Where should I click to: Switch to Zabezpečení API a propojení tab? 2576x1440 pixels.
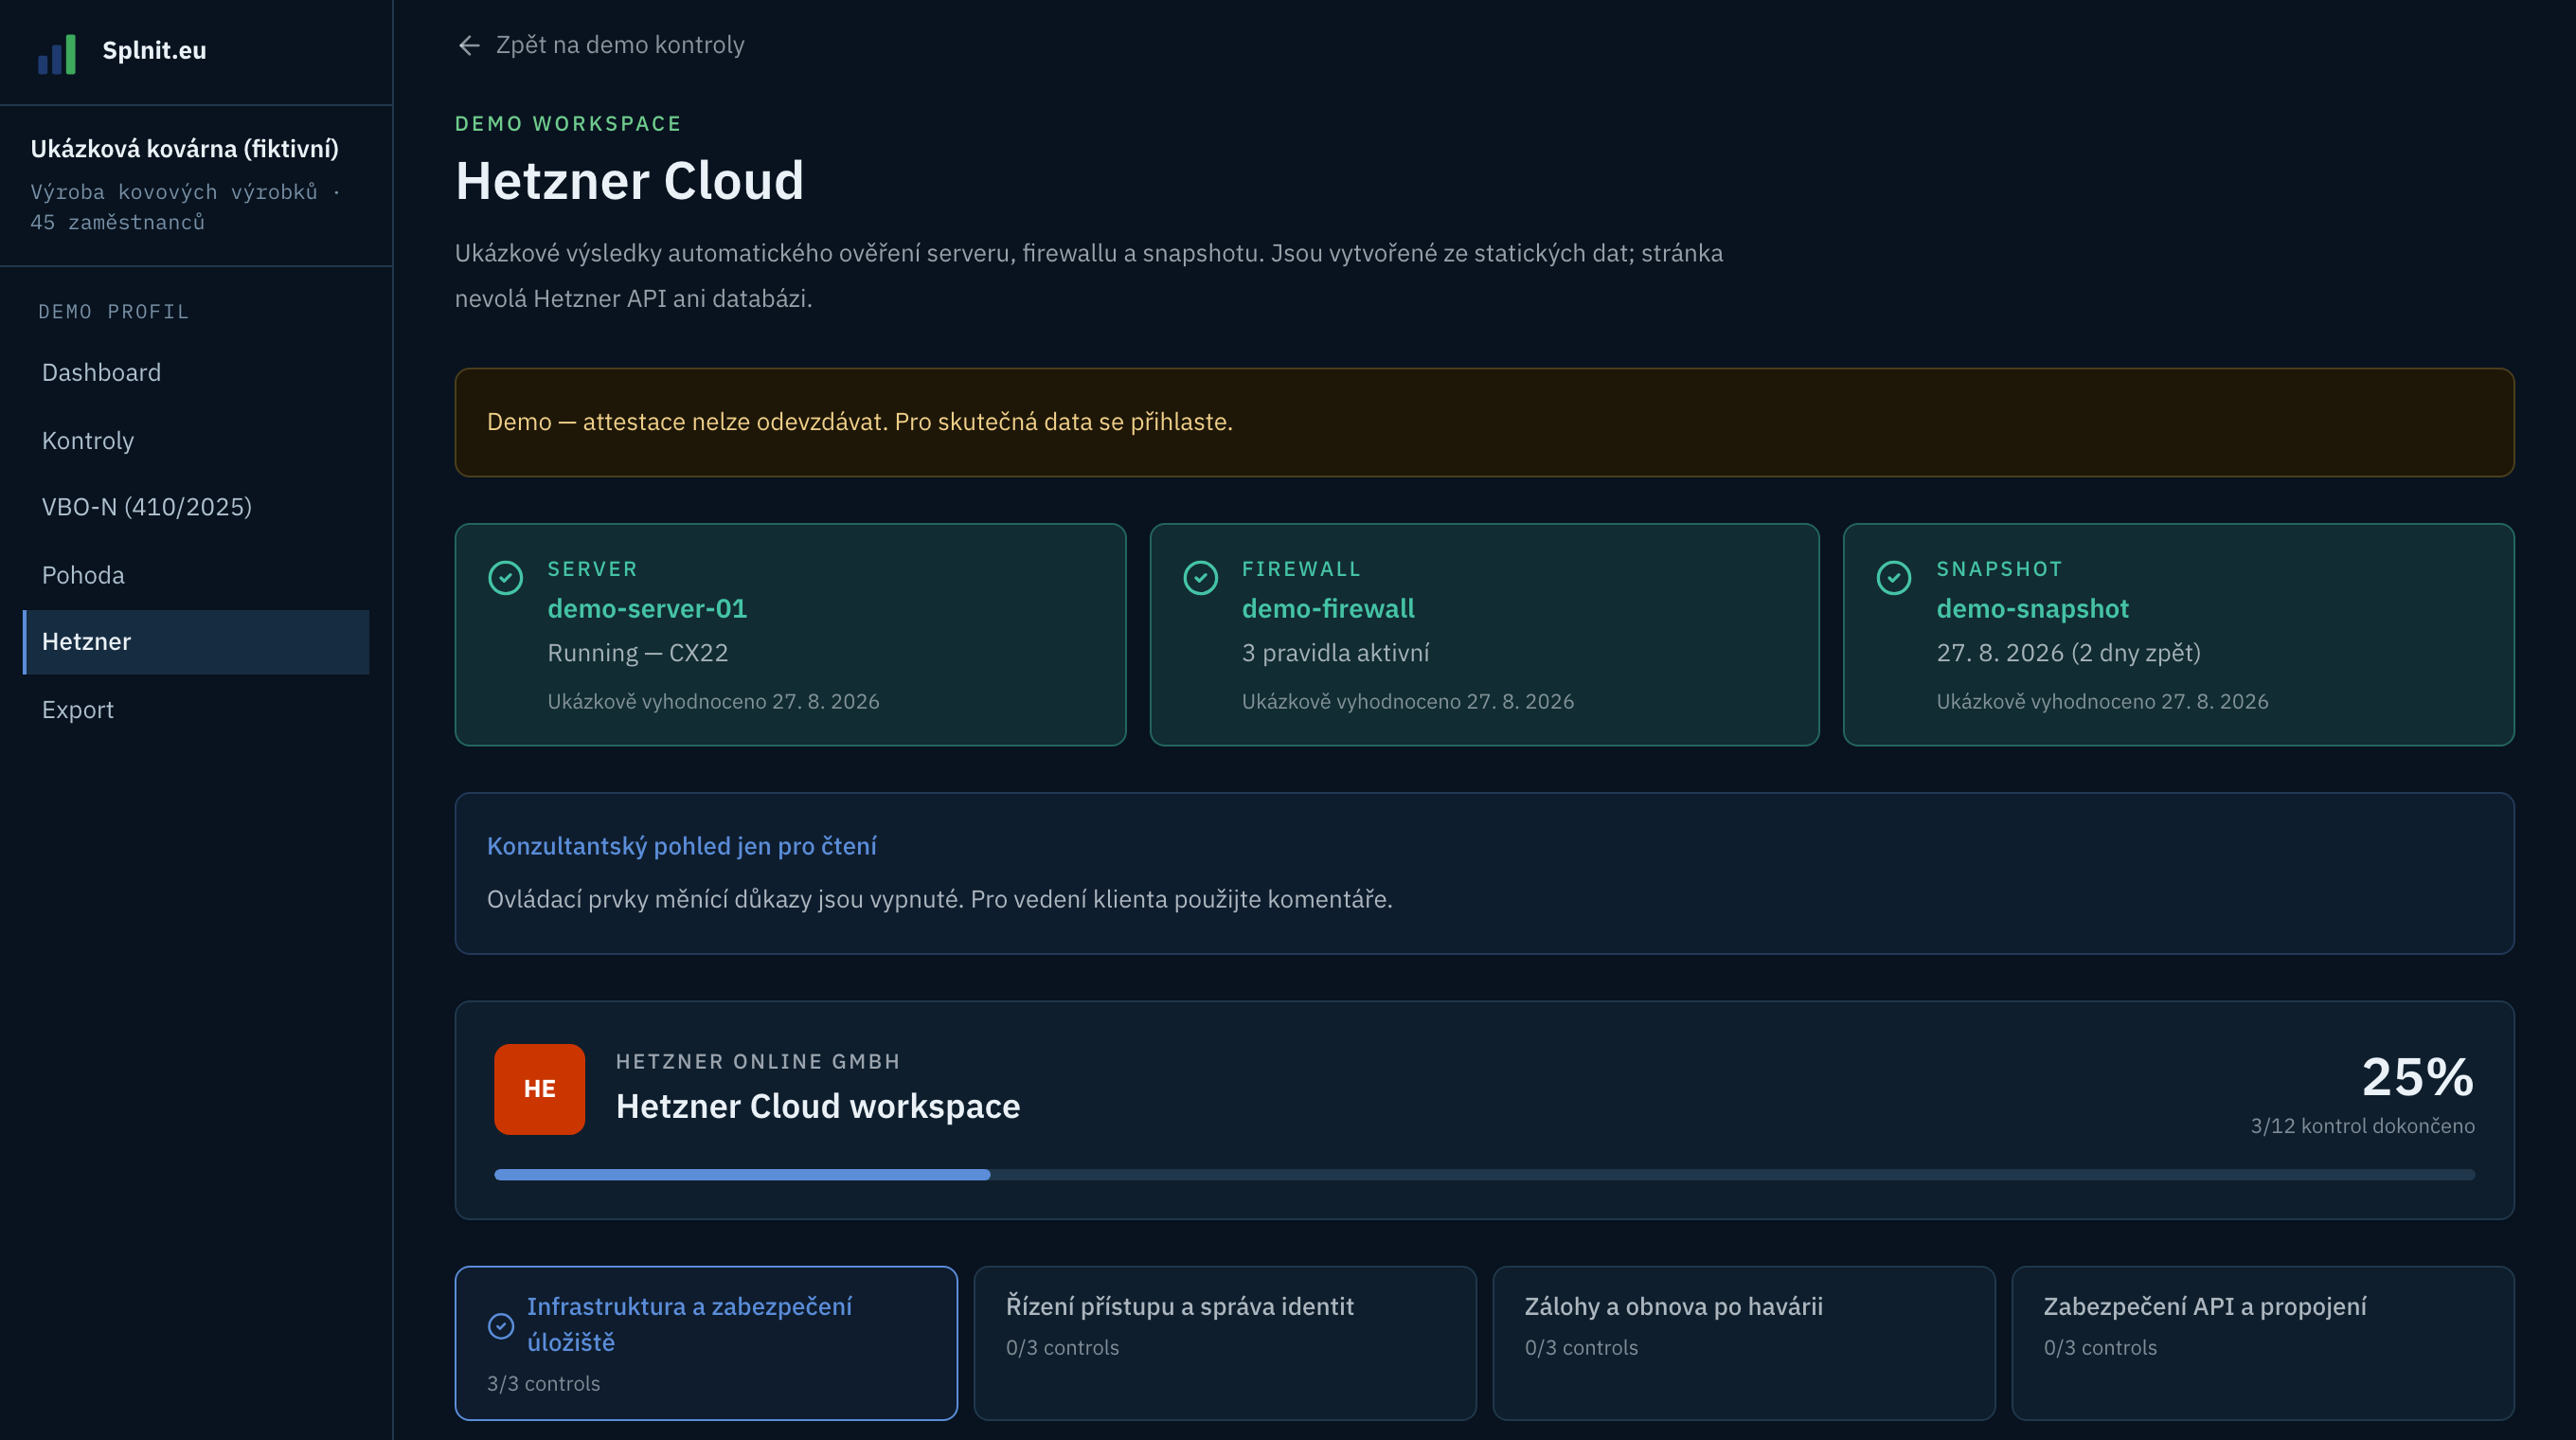pos(2263,1343)
